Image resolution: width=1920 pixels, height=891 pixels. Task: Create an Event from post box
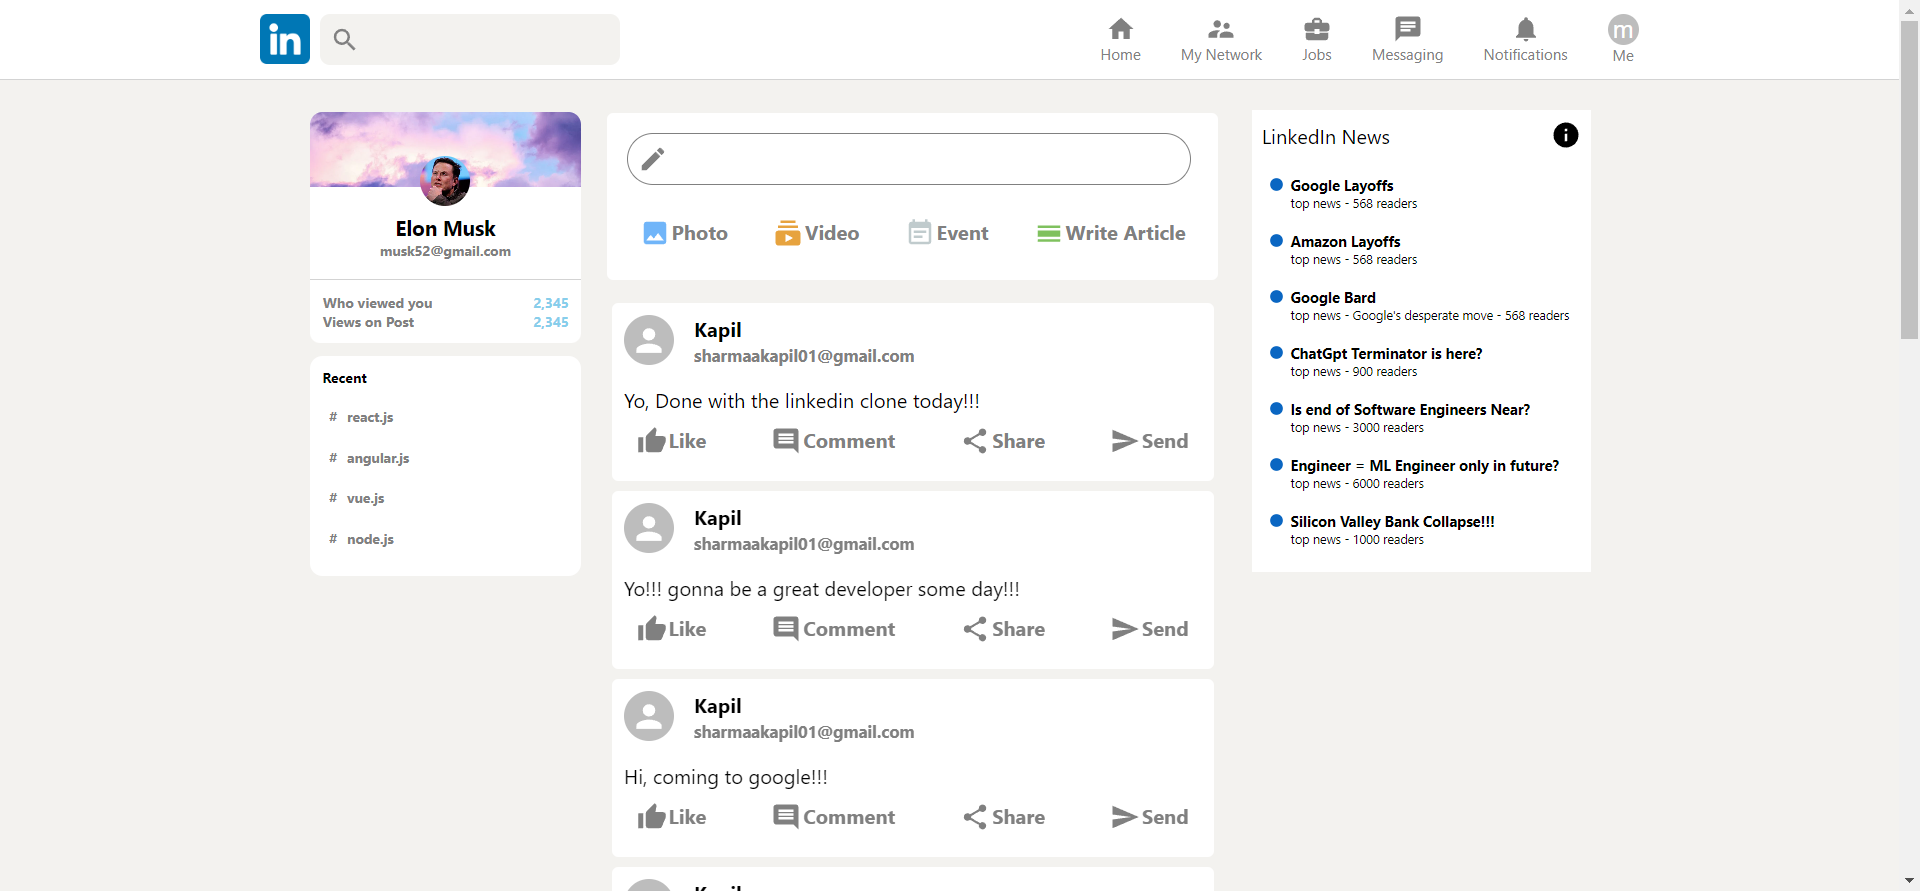pyautogui.click(x=948, y=233)
